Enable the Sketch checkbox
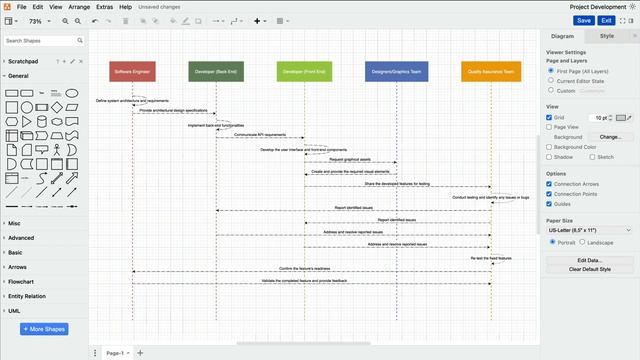This screenshot has height=360, width=640. 592,157
